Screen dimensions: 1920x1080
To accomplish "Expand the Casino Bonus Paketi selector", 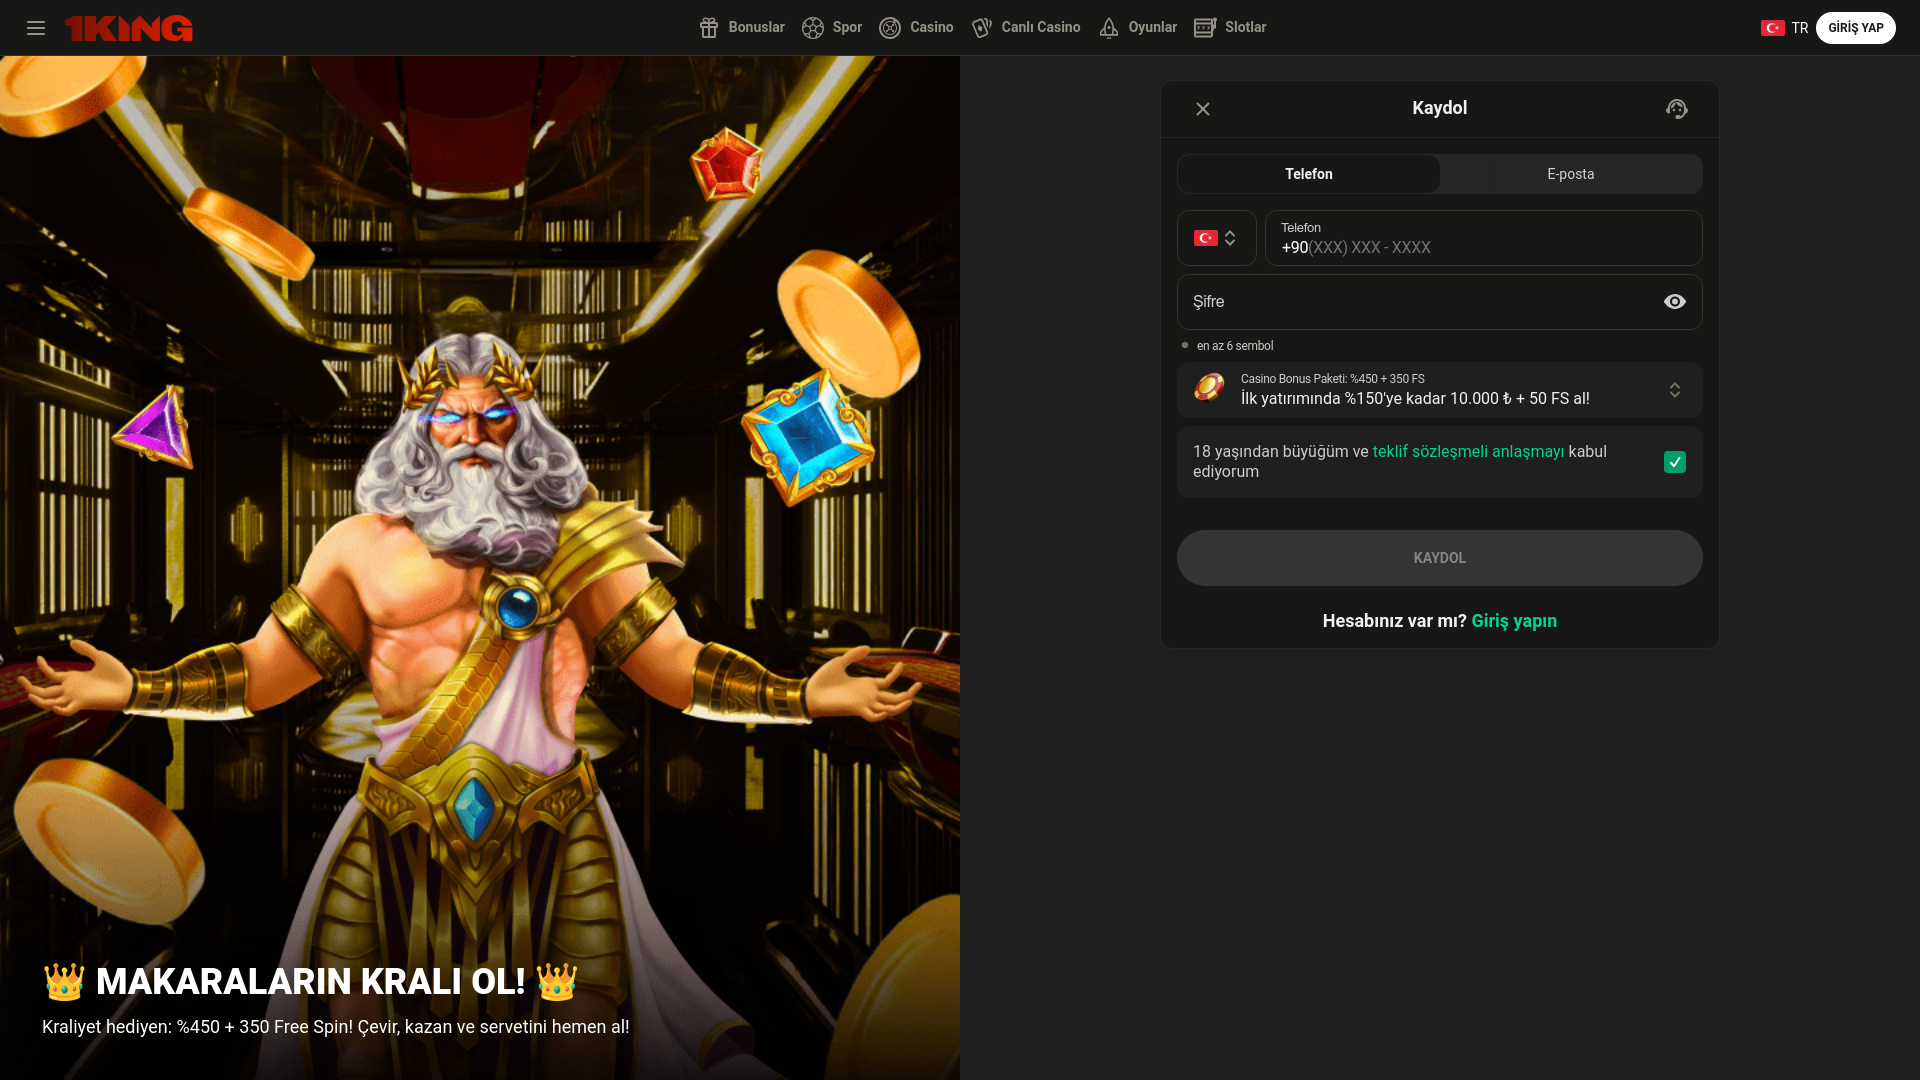I will [x=1675, y=390].
